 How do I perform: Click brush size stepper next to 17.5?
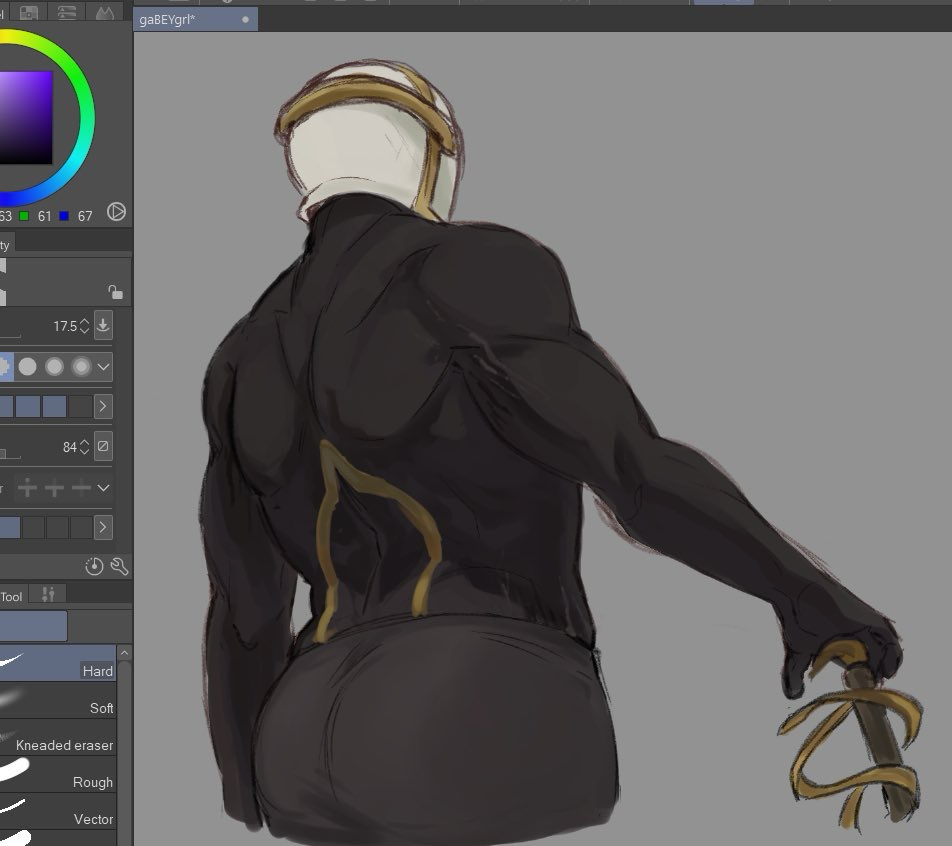click(84, 326)
